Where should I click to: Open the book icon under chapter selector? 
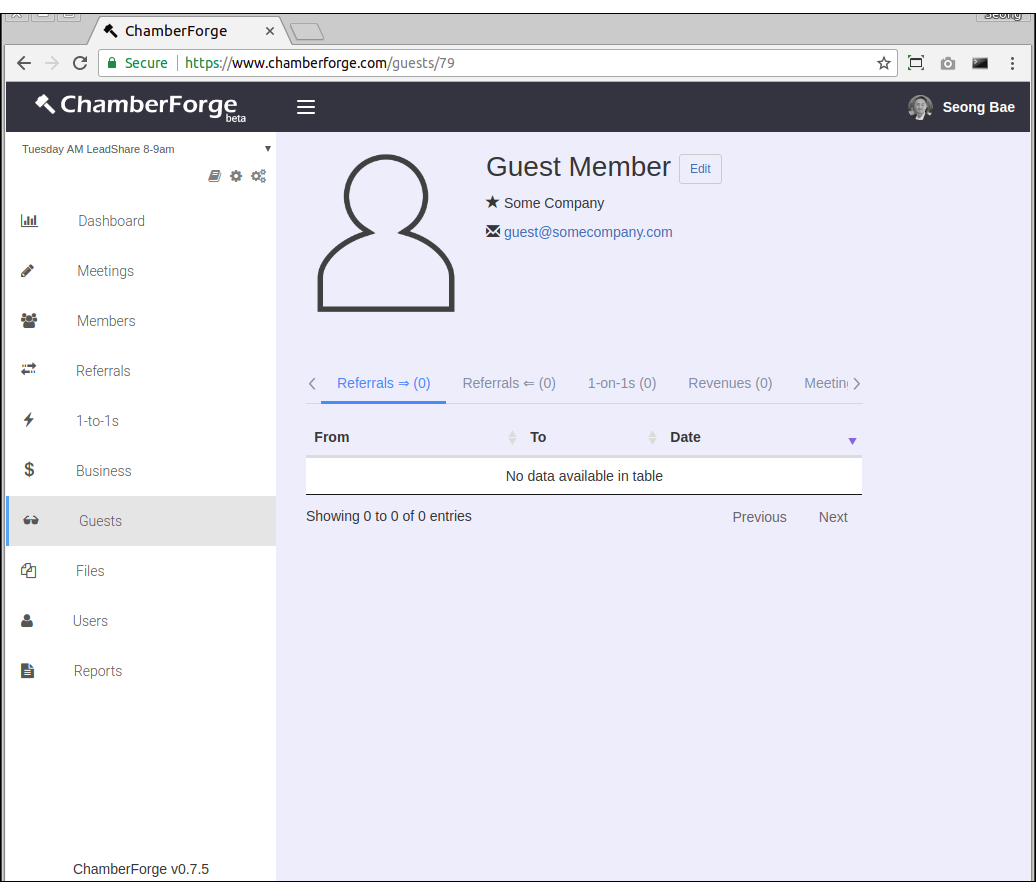(x=214, y=176)
